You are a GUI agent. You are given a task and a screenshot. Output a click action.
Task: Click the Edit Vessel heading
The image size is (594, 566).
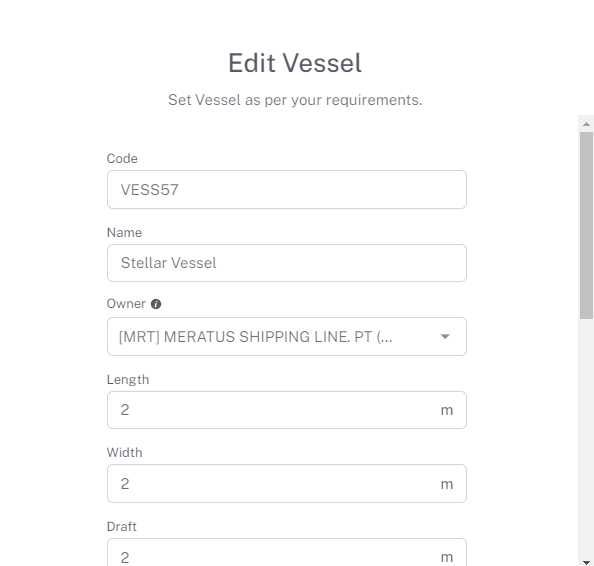click(x=295, y=63)
